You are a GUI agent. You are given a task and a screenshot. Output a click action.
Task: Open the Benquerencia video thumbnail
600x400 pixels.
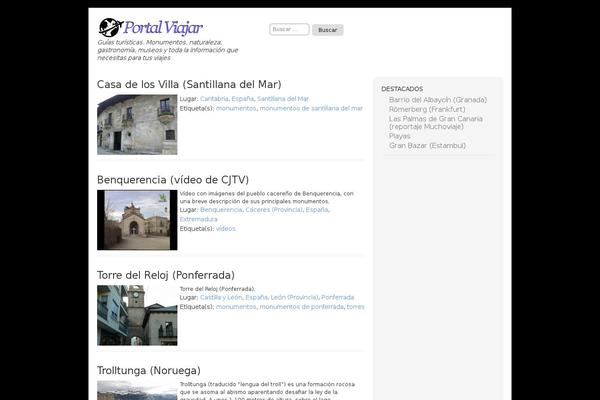point(137,220)
